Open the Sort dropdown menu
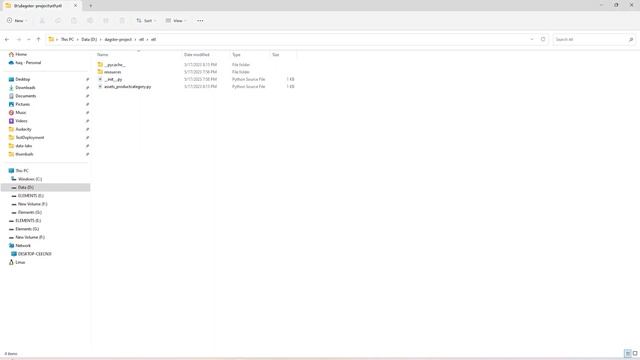The height and width of the screenshot is (360, 640). (146, 20)
